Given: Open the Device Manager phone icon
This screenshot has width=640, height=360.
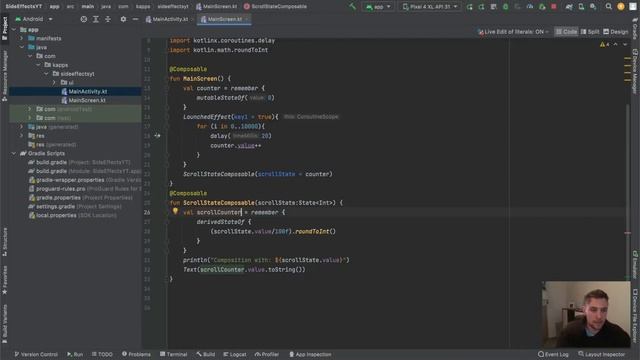Looking at the screenshot, I should coord(581,7).
